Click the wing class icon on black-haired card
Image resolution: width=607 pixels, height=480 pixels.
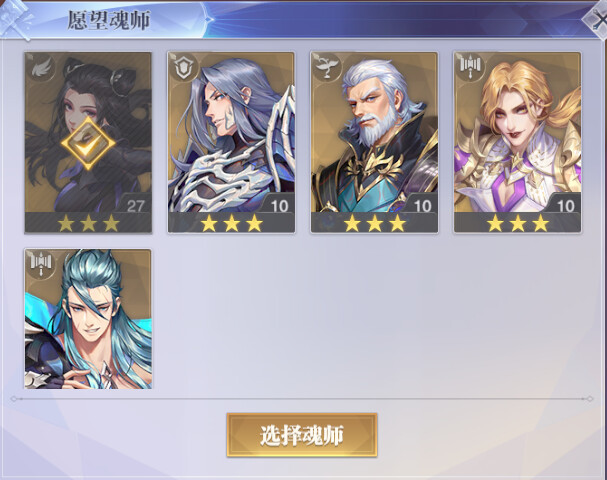[x=39, y=68]
